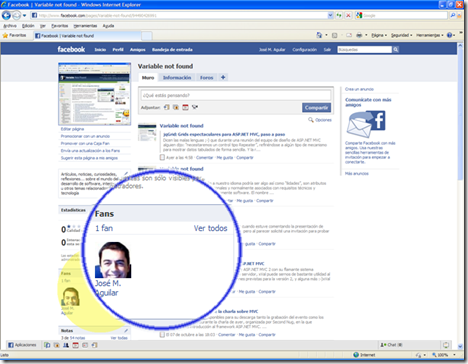Click the page profile picture thumbnail

pos(94,93)
